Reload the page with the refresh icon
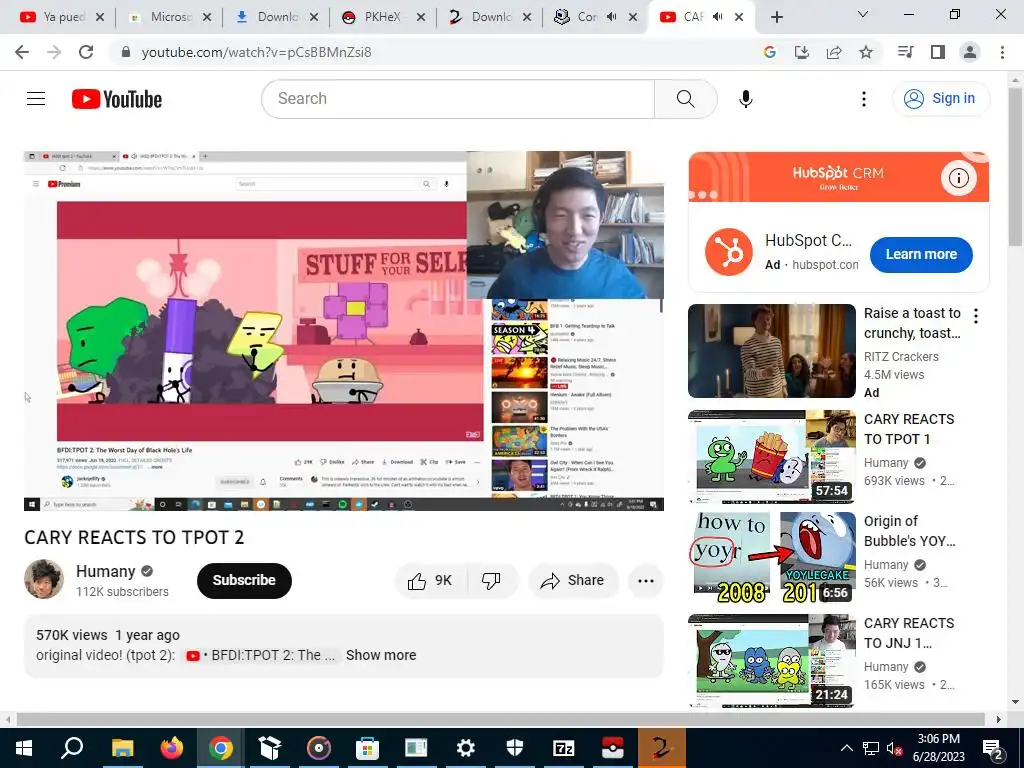Viewport: 1024px width, 768px height. pyautogui.click(x=86, y=52)
